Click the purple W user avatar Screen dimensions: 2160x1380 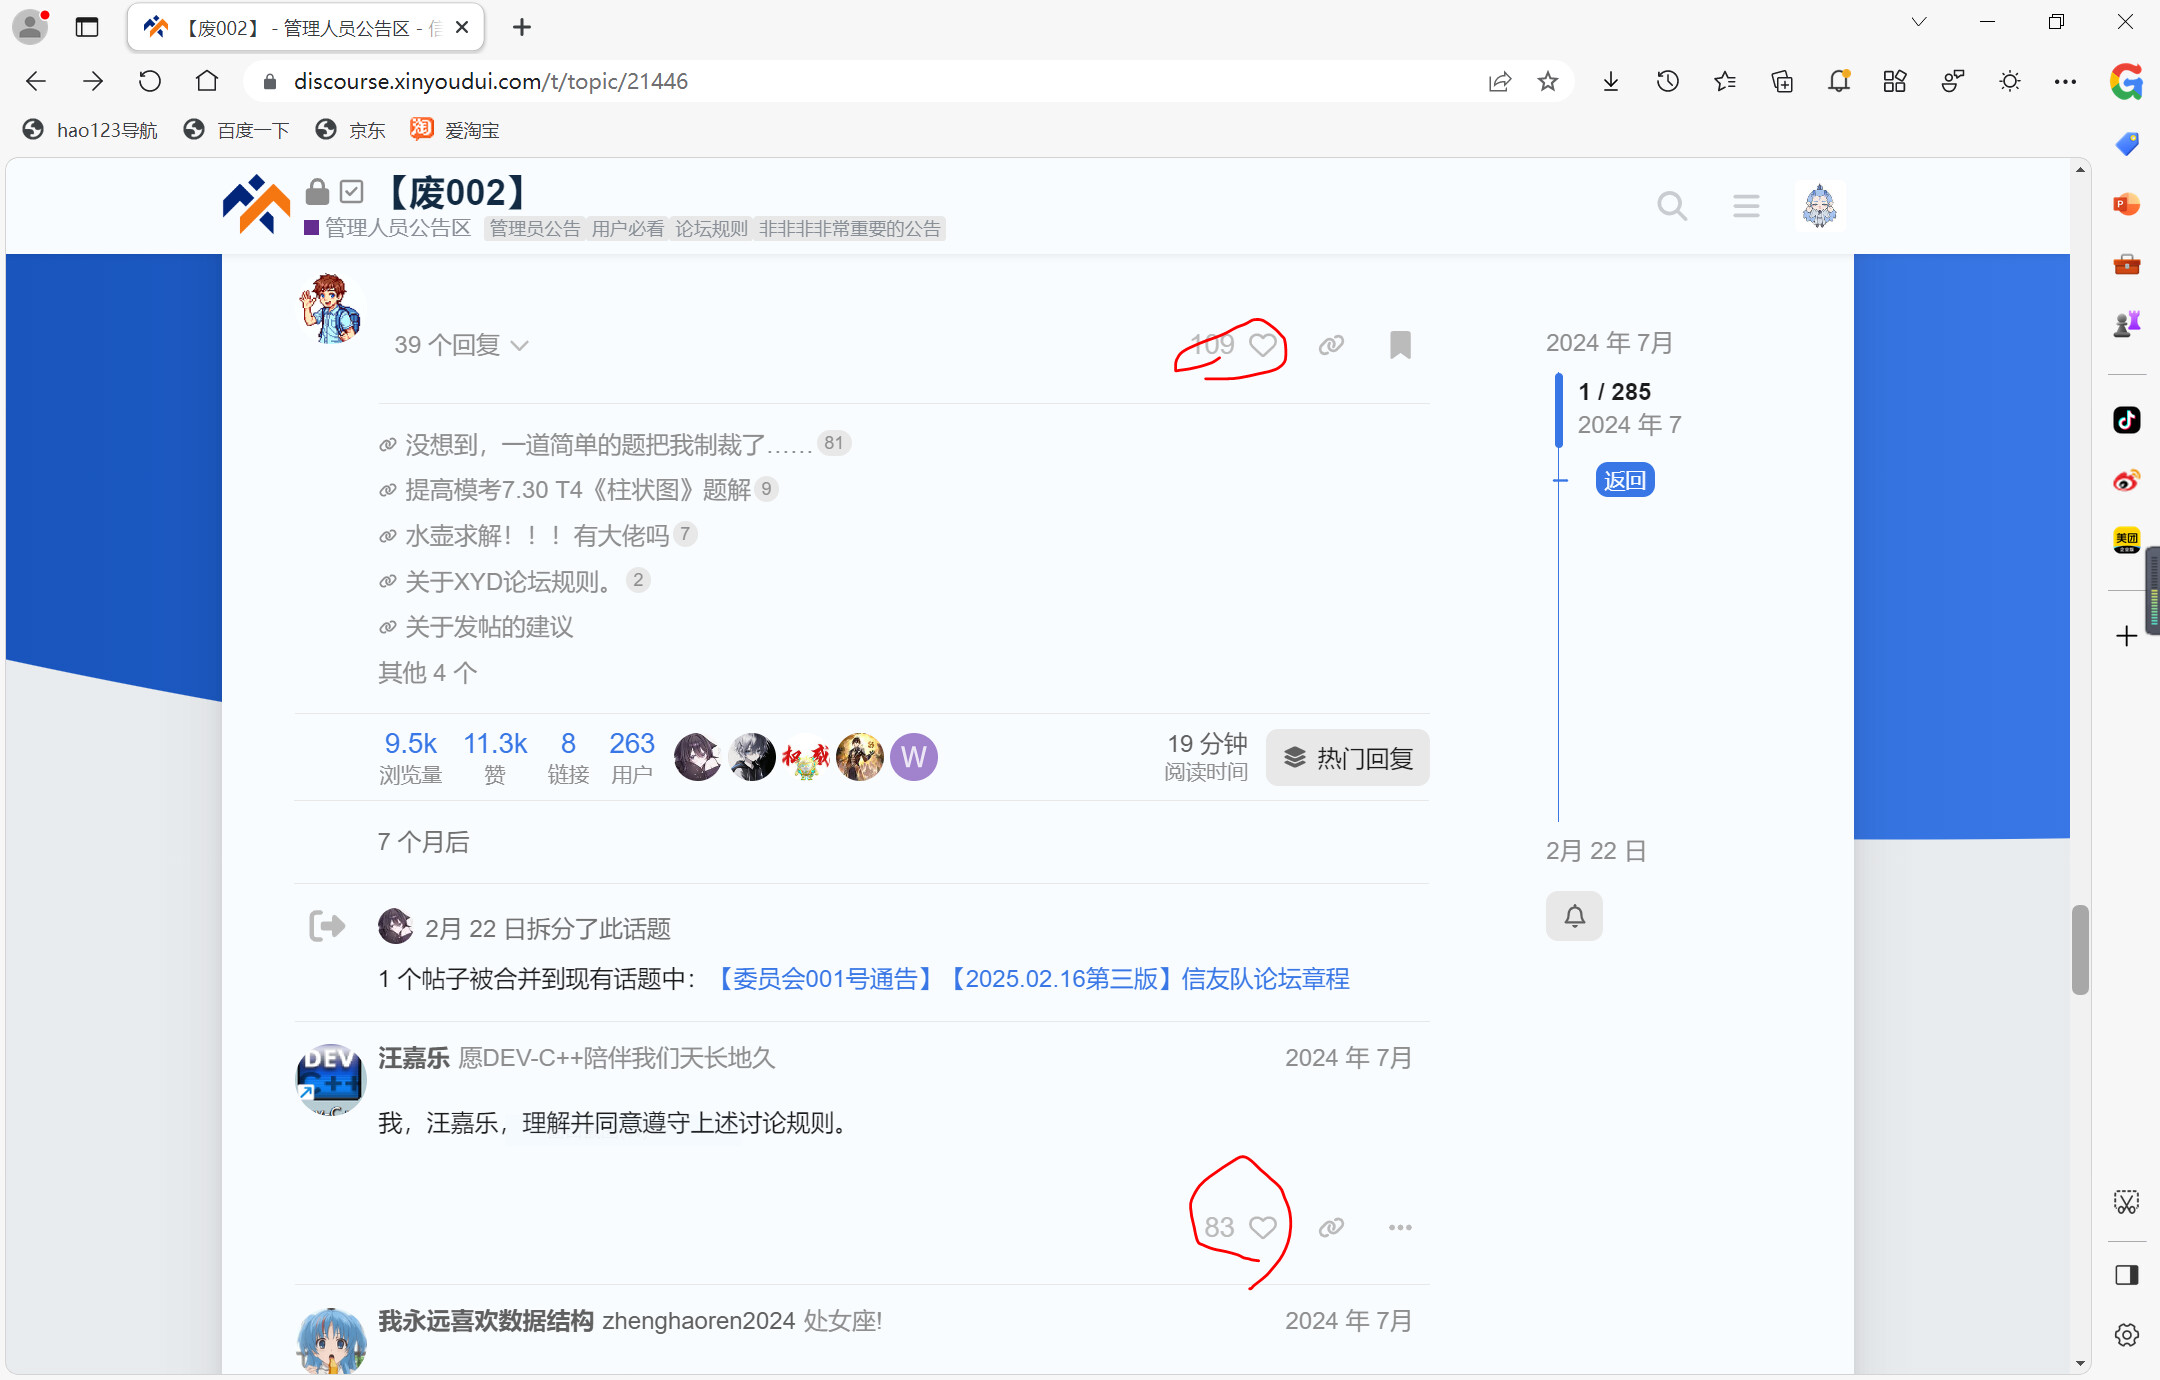(913, 757)
